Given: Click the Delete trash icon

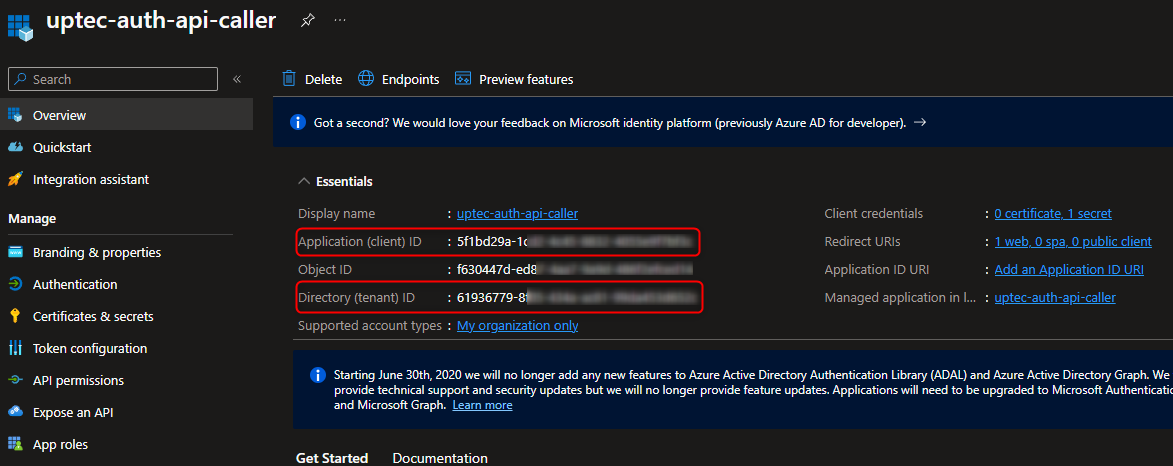Looking at the screenshot, I should click(x=289, y=79).
